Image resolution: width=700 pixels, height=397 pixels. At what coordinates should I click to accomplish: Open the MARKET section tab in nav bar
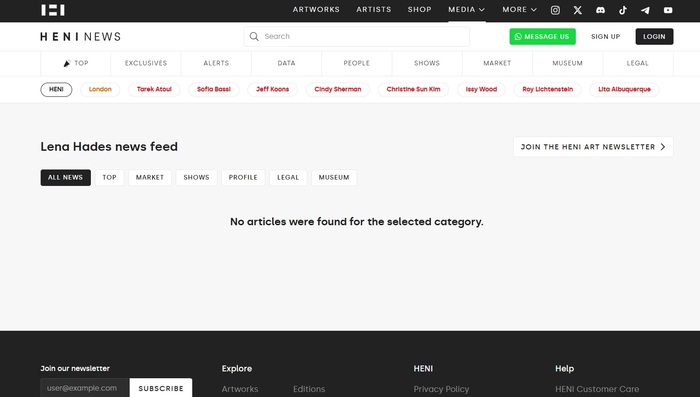tap(497, 63)
